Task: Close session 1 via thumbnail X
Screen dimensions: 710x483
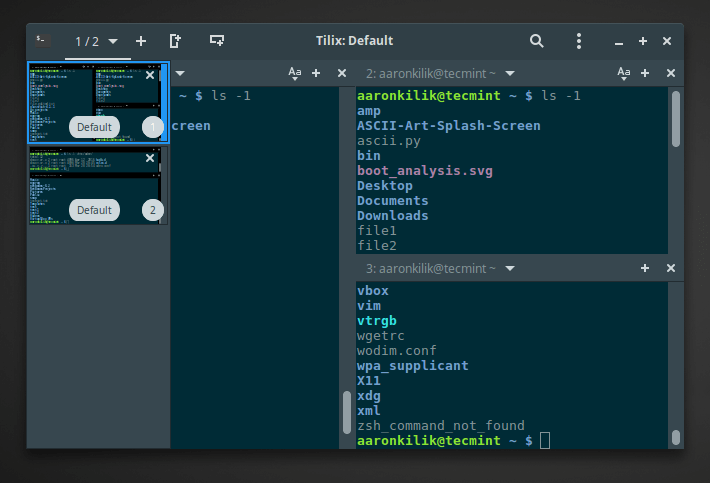Action: 150,75
